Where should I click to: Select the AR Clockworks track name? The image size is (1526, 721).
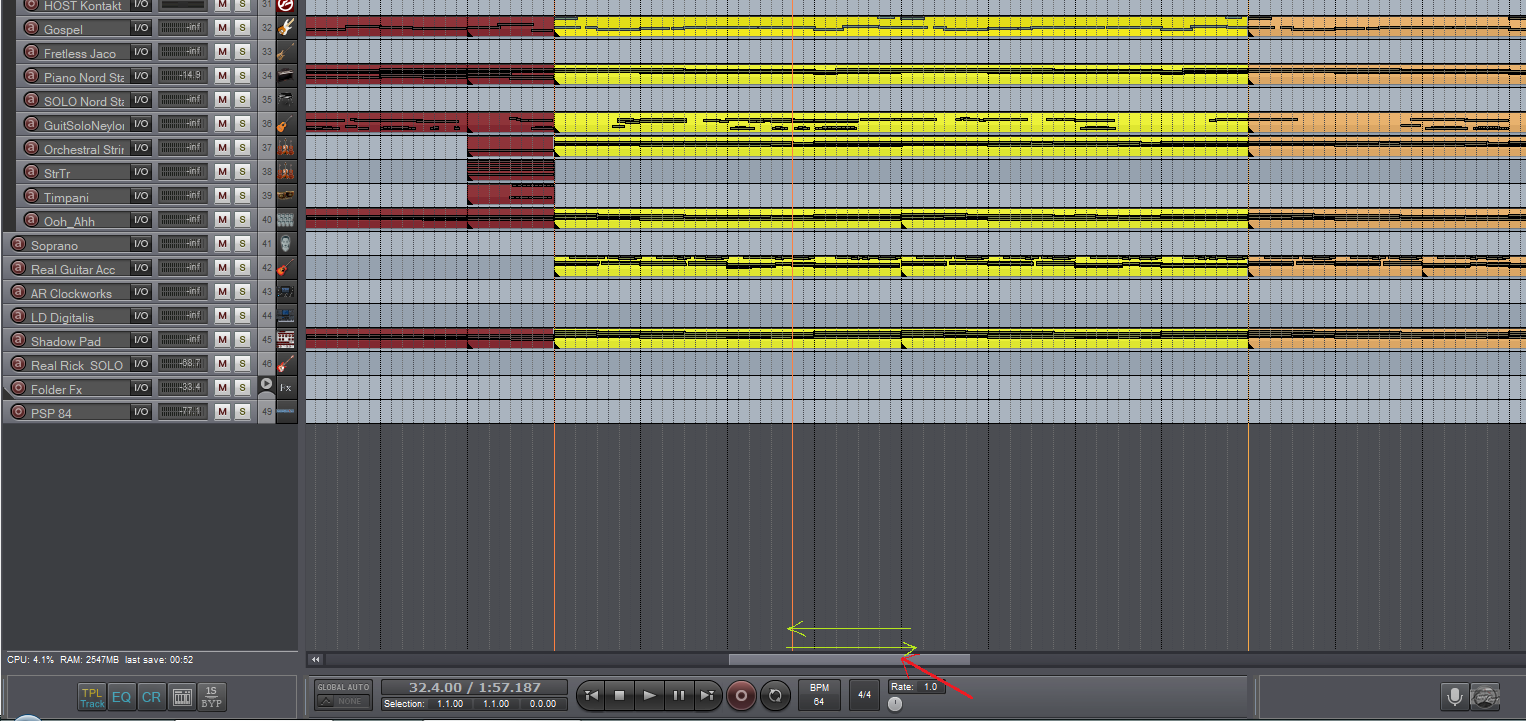tap(71, 293)
